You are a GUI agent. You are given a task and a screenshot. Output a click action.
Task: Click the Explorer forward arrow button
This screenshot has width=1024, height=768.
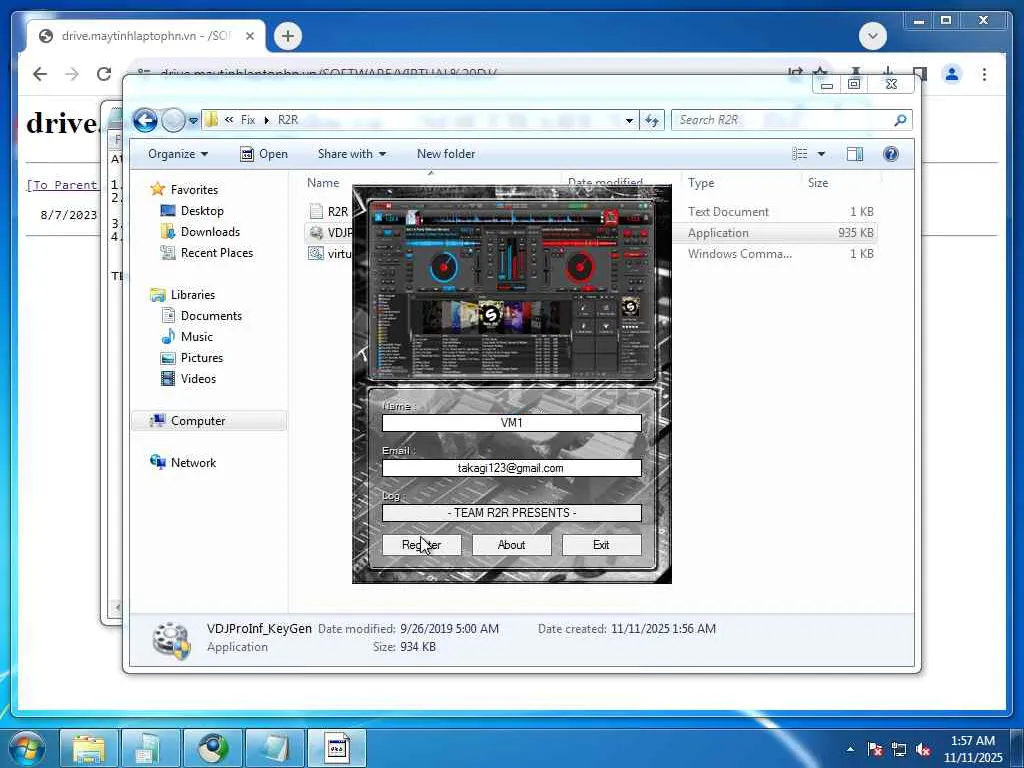(173, 120)
